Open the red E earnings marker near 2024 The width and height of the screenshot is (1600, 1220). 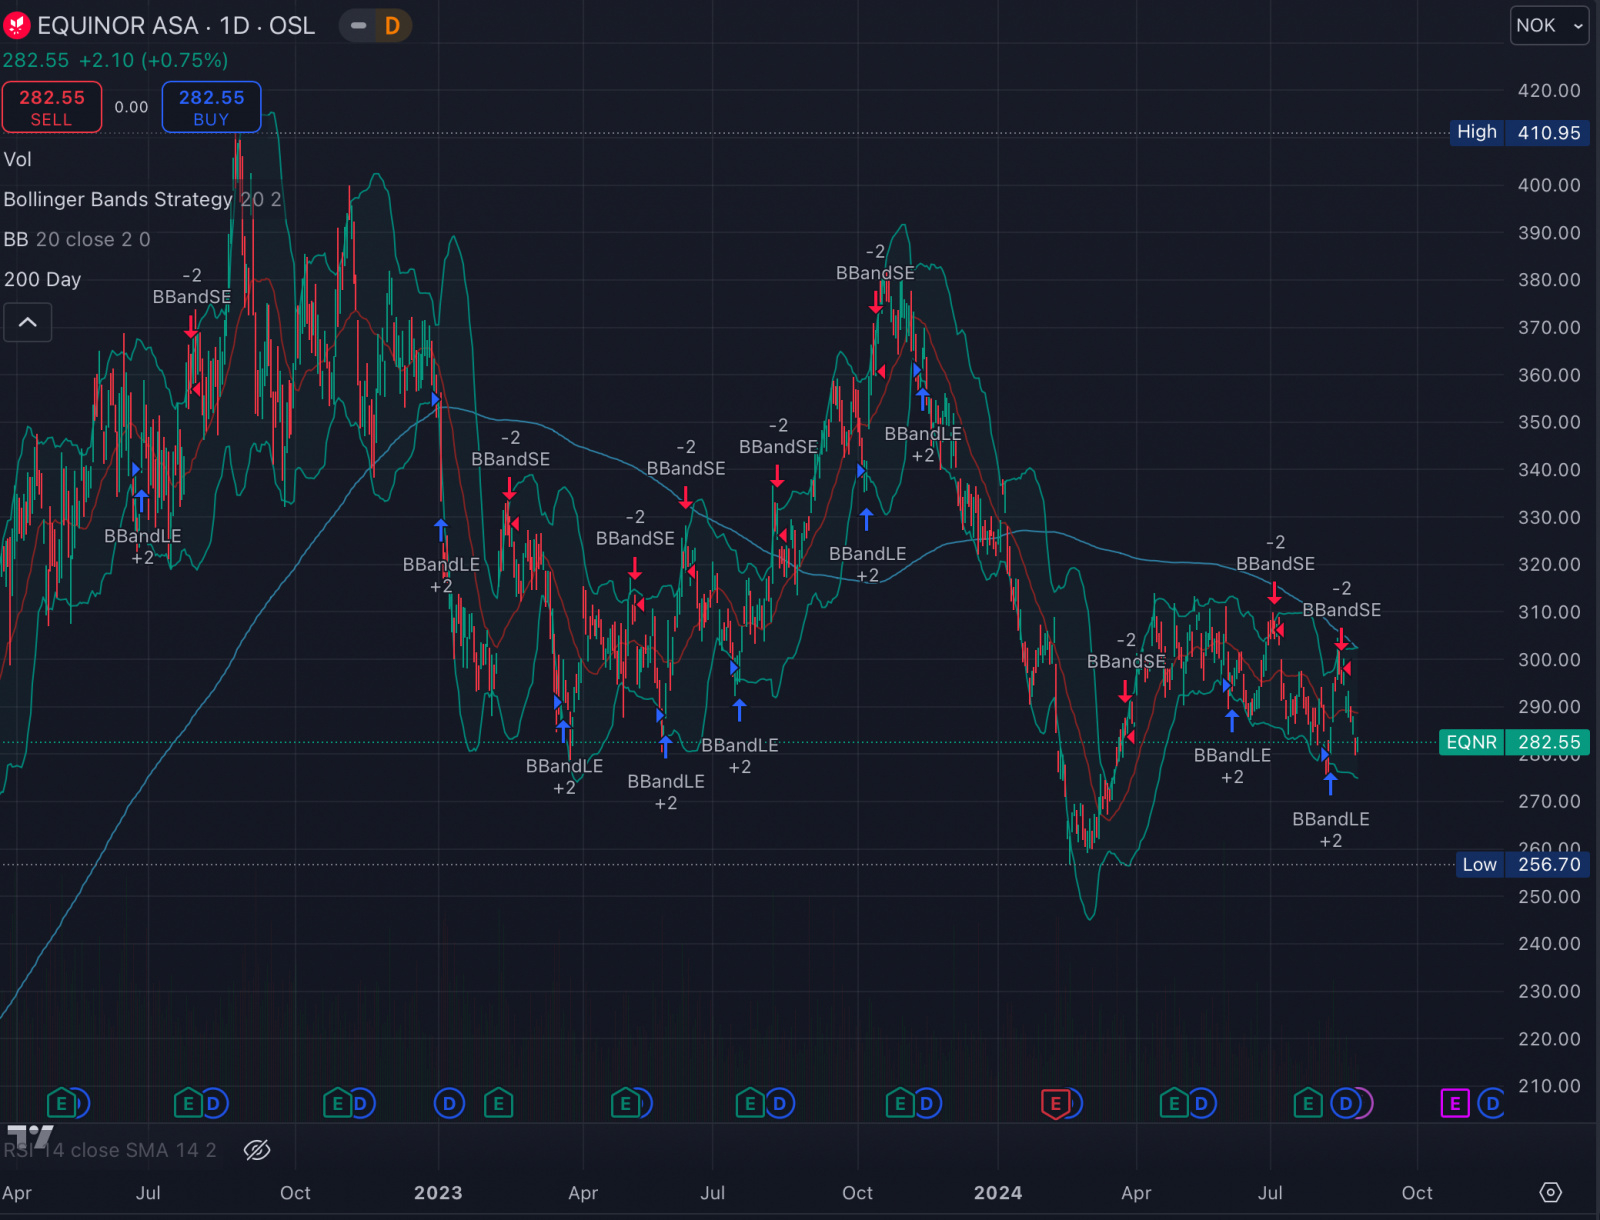click(x=1055, y=1104)
